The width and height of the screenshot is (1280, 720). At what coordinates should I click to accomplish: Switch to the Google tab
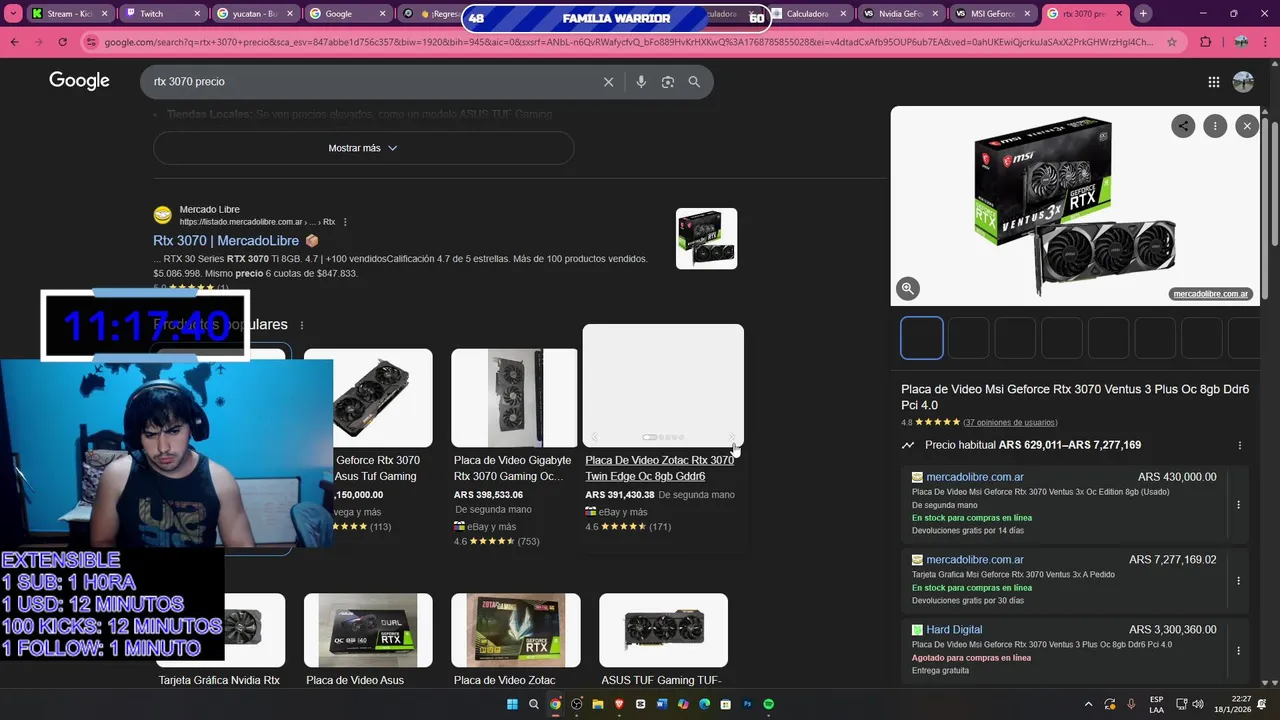pos(349,14)
